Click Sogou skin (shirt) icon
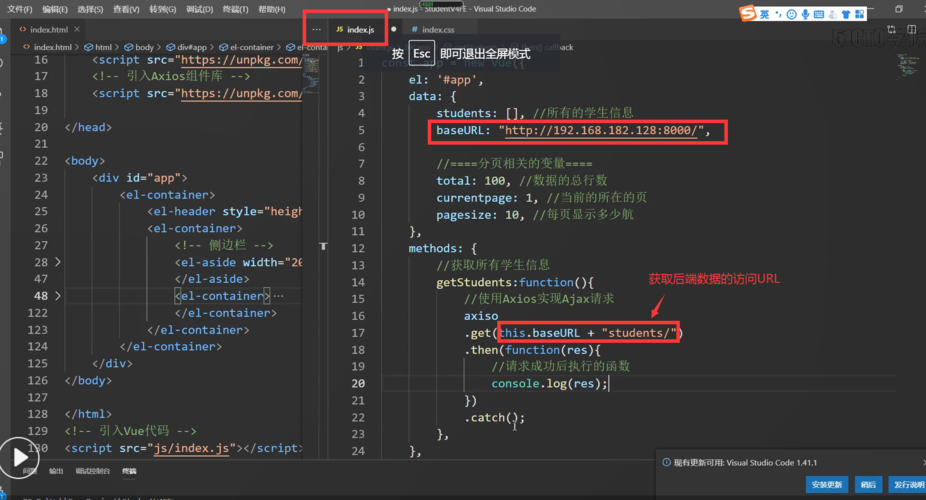Viewport: 926px width, 500px height. (x=846, y=14)
